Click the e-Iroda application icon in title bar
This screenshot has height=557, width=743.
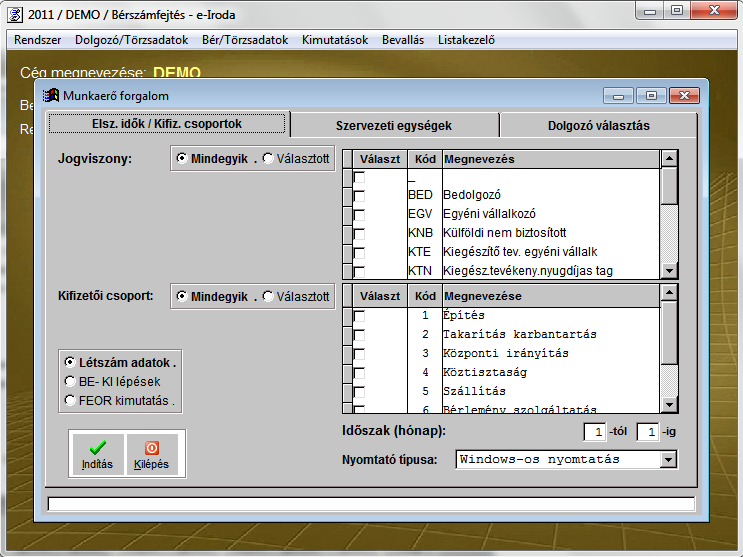pyautogui.click(x=15, y=11)
